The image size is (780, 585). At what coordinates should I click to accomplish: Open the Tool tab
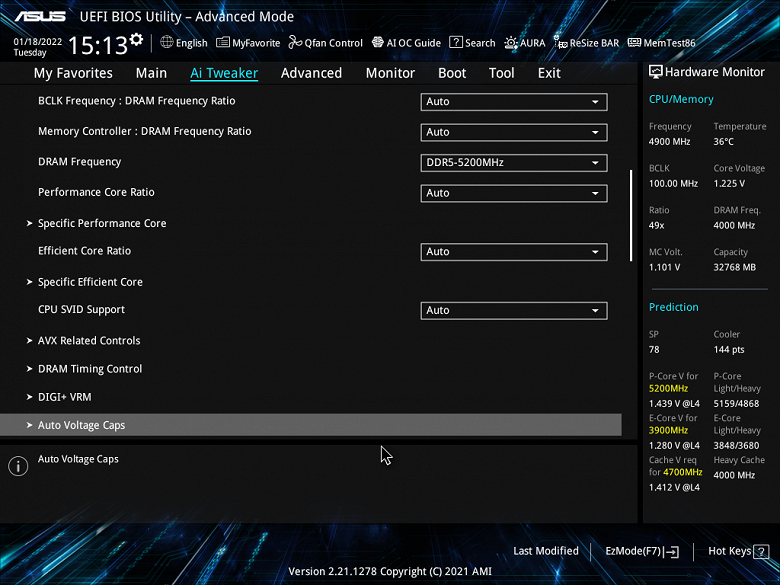point(501,73)
